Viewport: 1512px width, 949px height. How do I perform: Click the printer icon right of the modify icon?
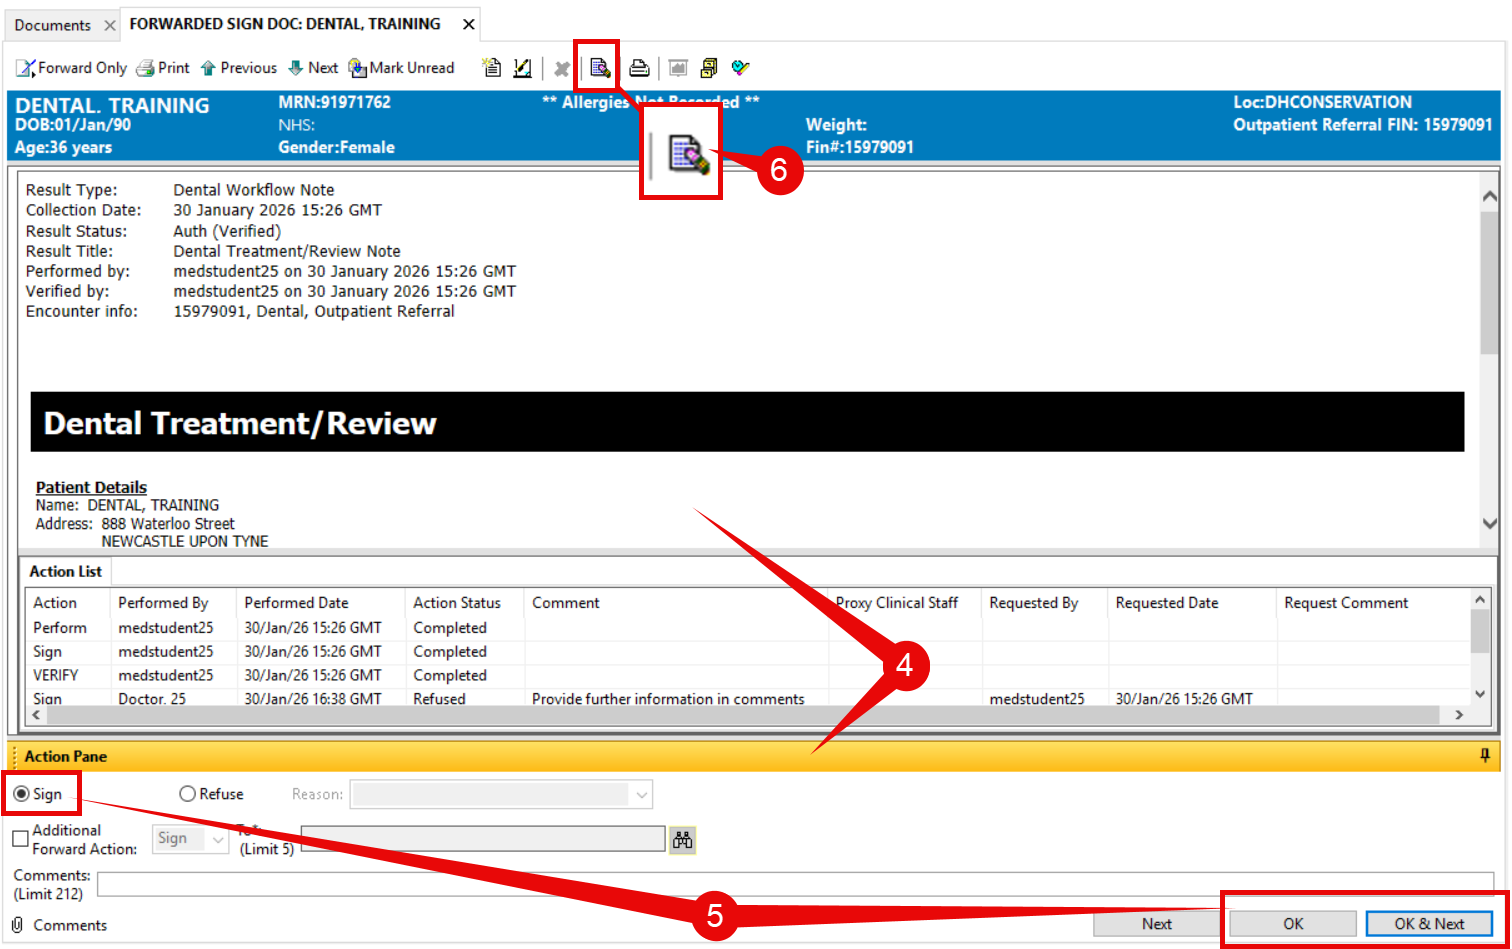point(639,68)
